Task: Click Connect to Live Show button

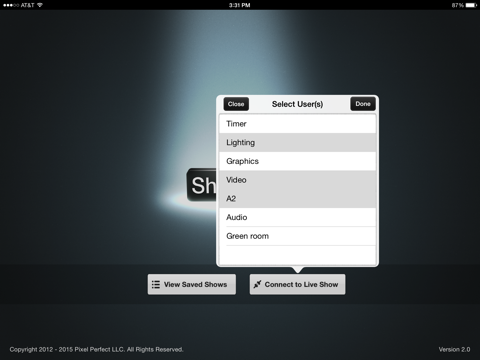Action: click(297, 284)
